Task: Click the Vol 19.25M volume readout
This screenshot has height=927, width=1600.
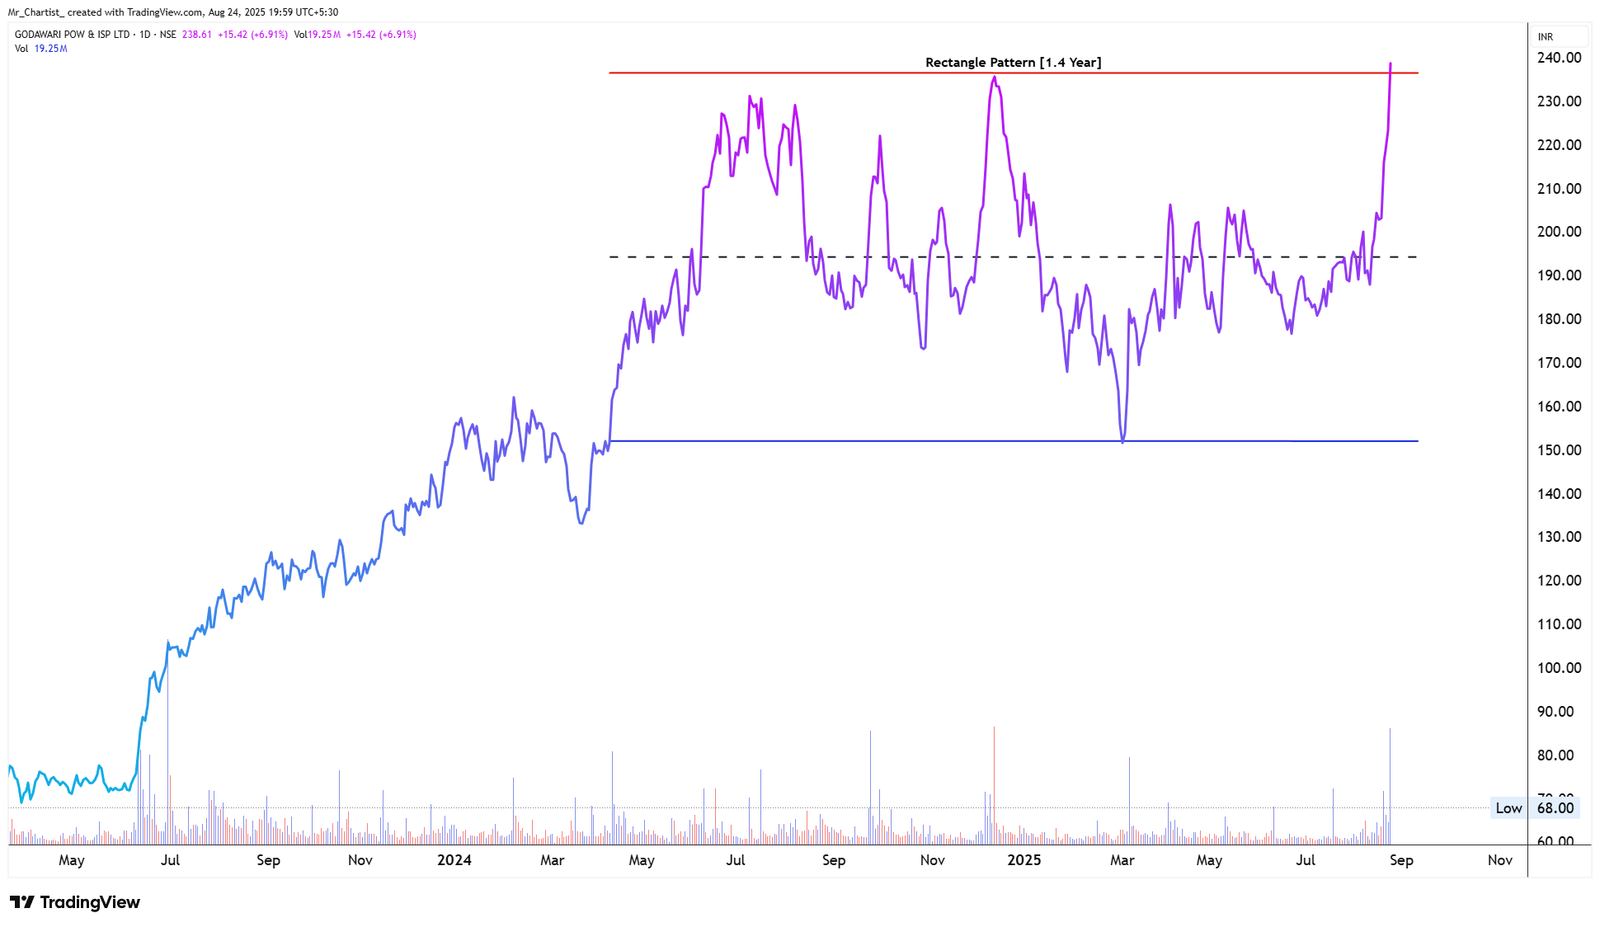Action: [x=40, y=47]
